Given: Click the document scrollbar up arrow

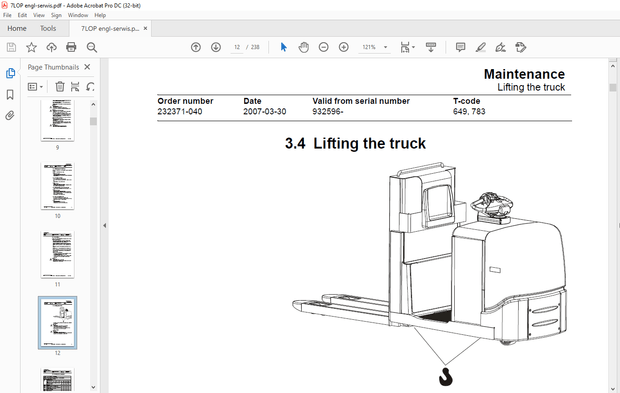Looking at the screenshot, I should pyautogui.click(x=613, y=66).
